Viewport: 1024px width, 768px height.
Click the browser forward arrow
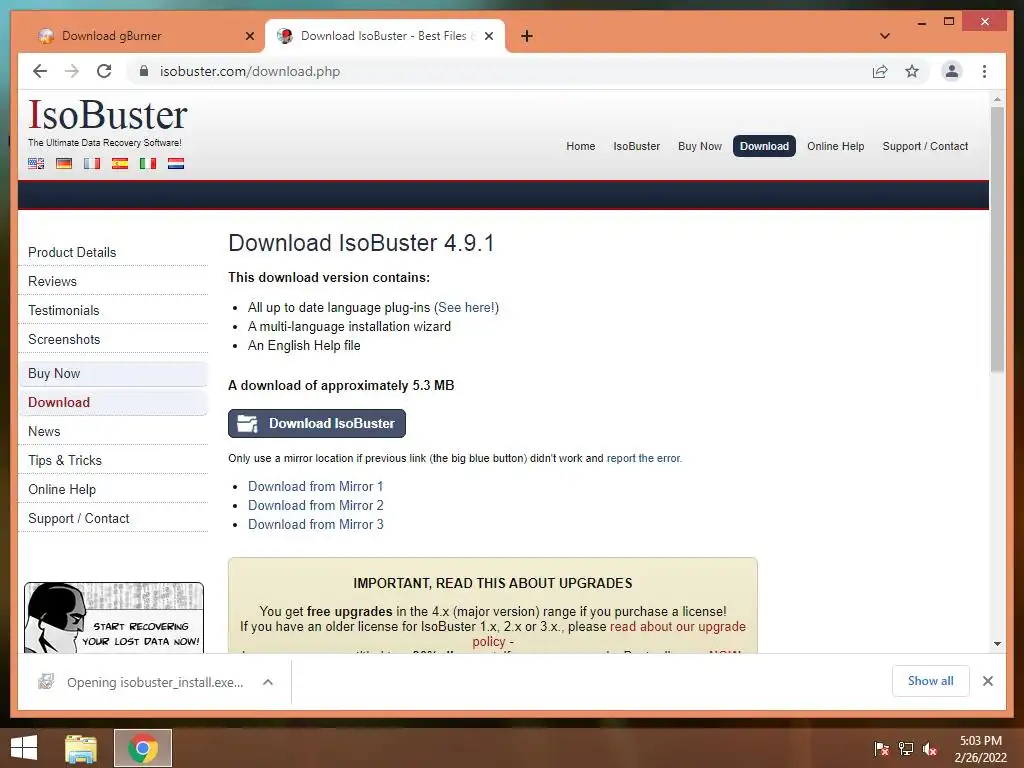pos(72,71)
